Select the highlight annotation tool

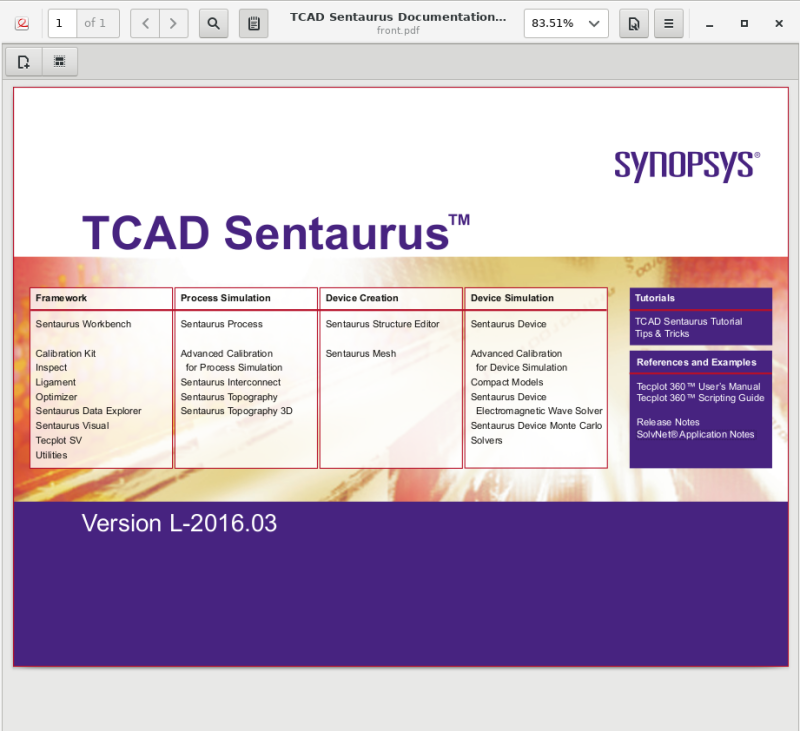[x=59, y=61]
